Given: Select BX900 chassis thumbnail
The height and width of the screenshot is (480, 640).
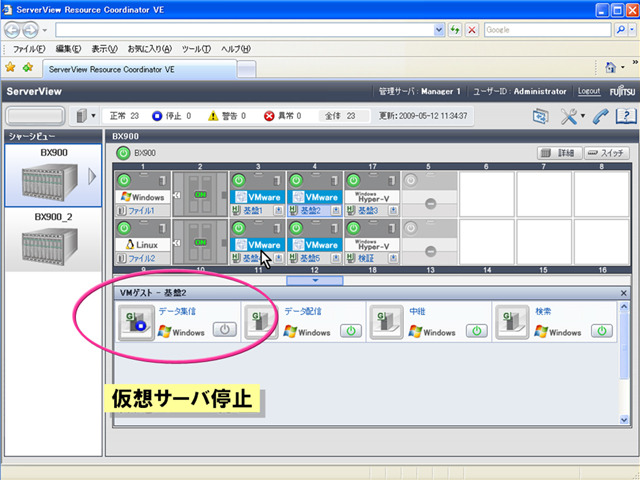Looking at the screenshot, I should click(53, 176).
